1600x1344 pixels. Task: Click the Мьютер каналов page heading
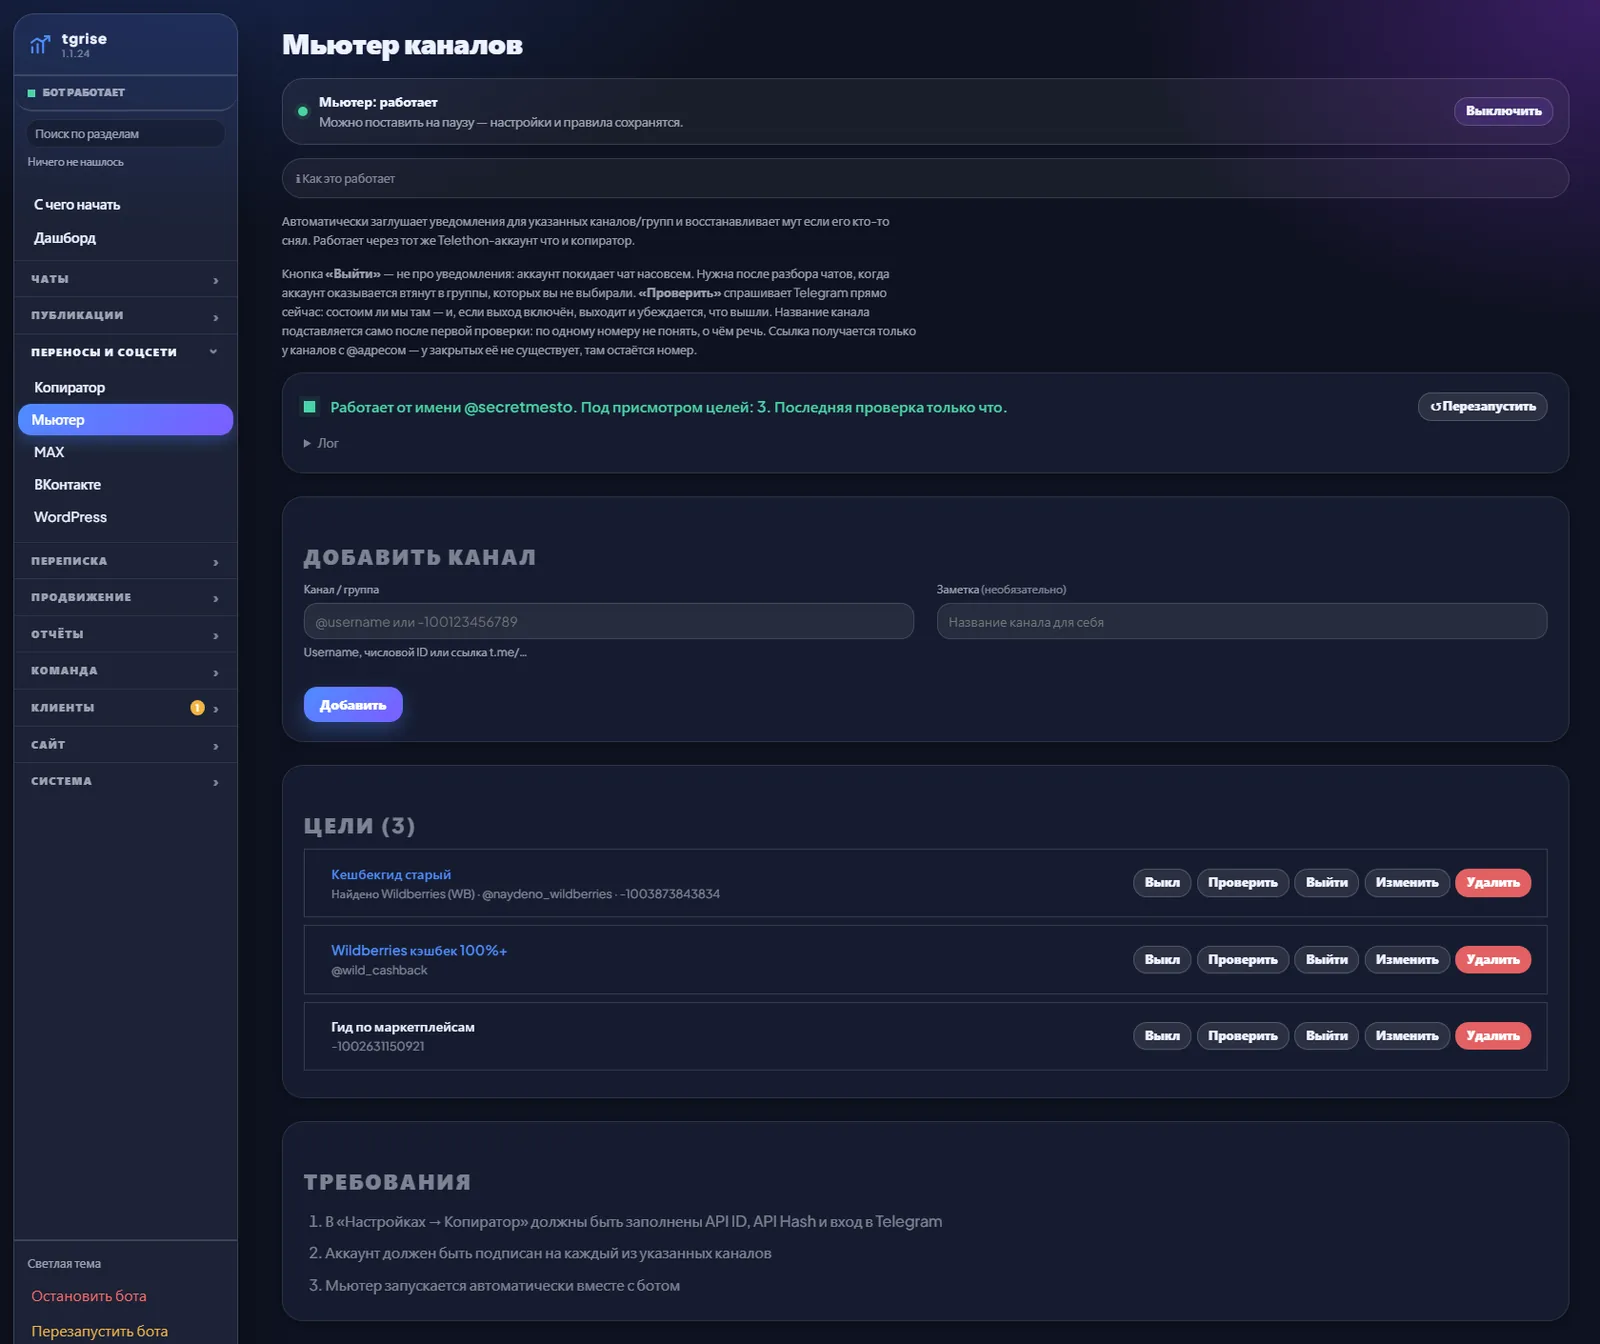402,45
